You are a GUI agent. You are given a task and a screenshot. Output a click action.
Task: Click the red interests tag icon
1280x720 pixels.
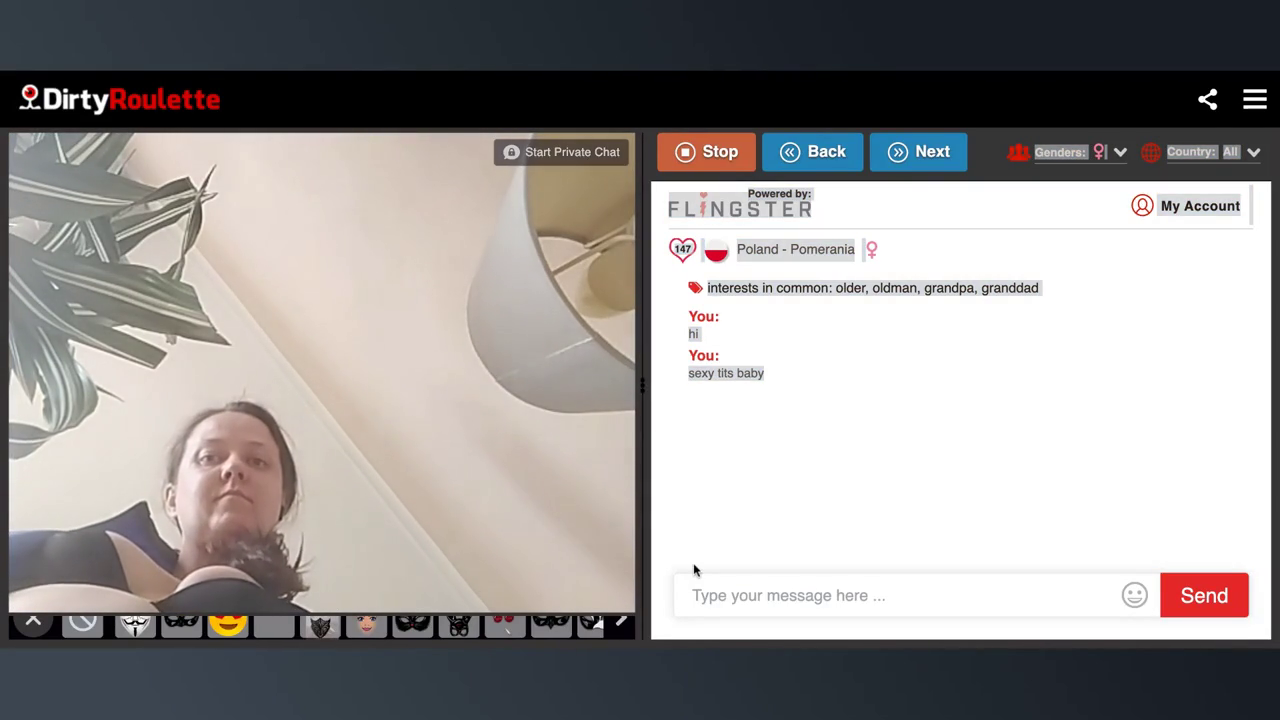coord(695,288)
